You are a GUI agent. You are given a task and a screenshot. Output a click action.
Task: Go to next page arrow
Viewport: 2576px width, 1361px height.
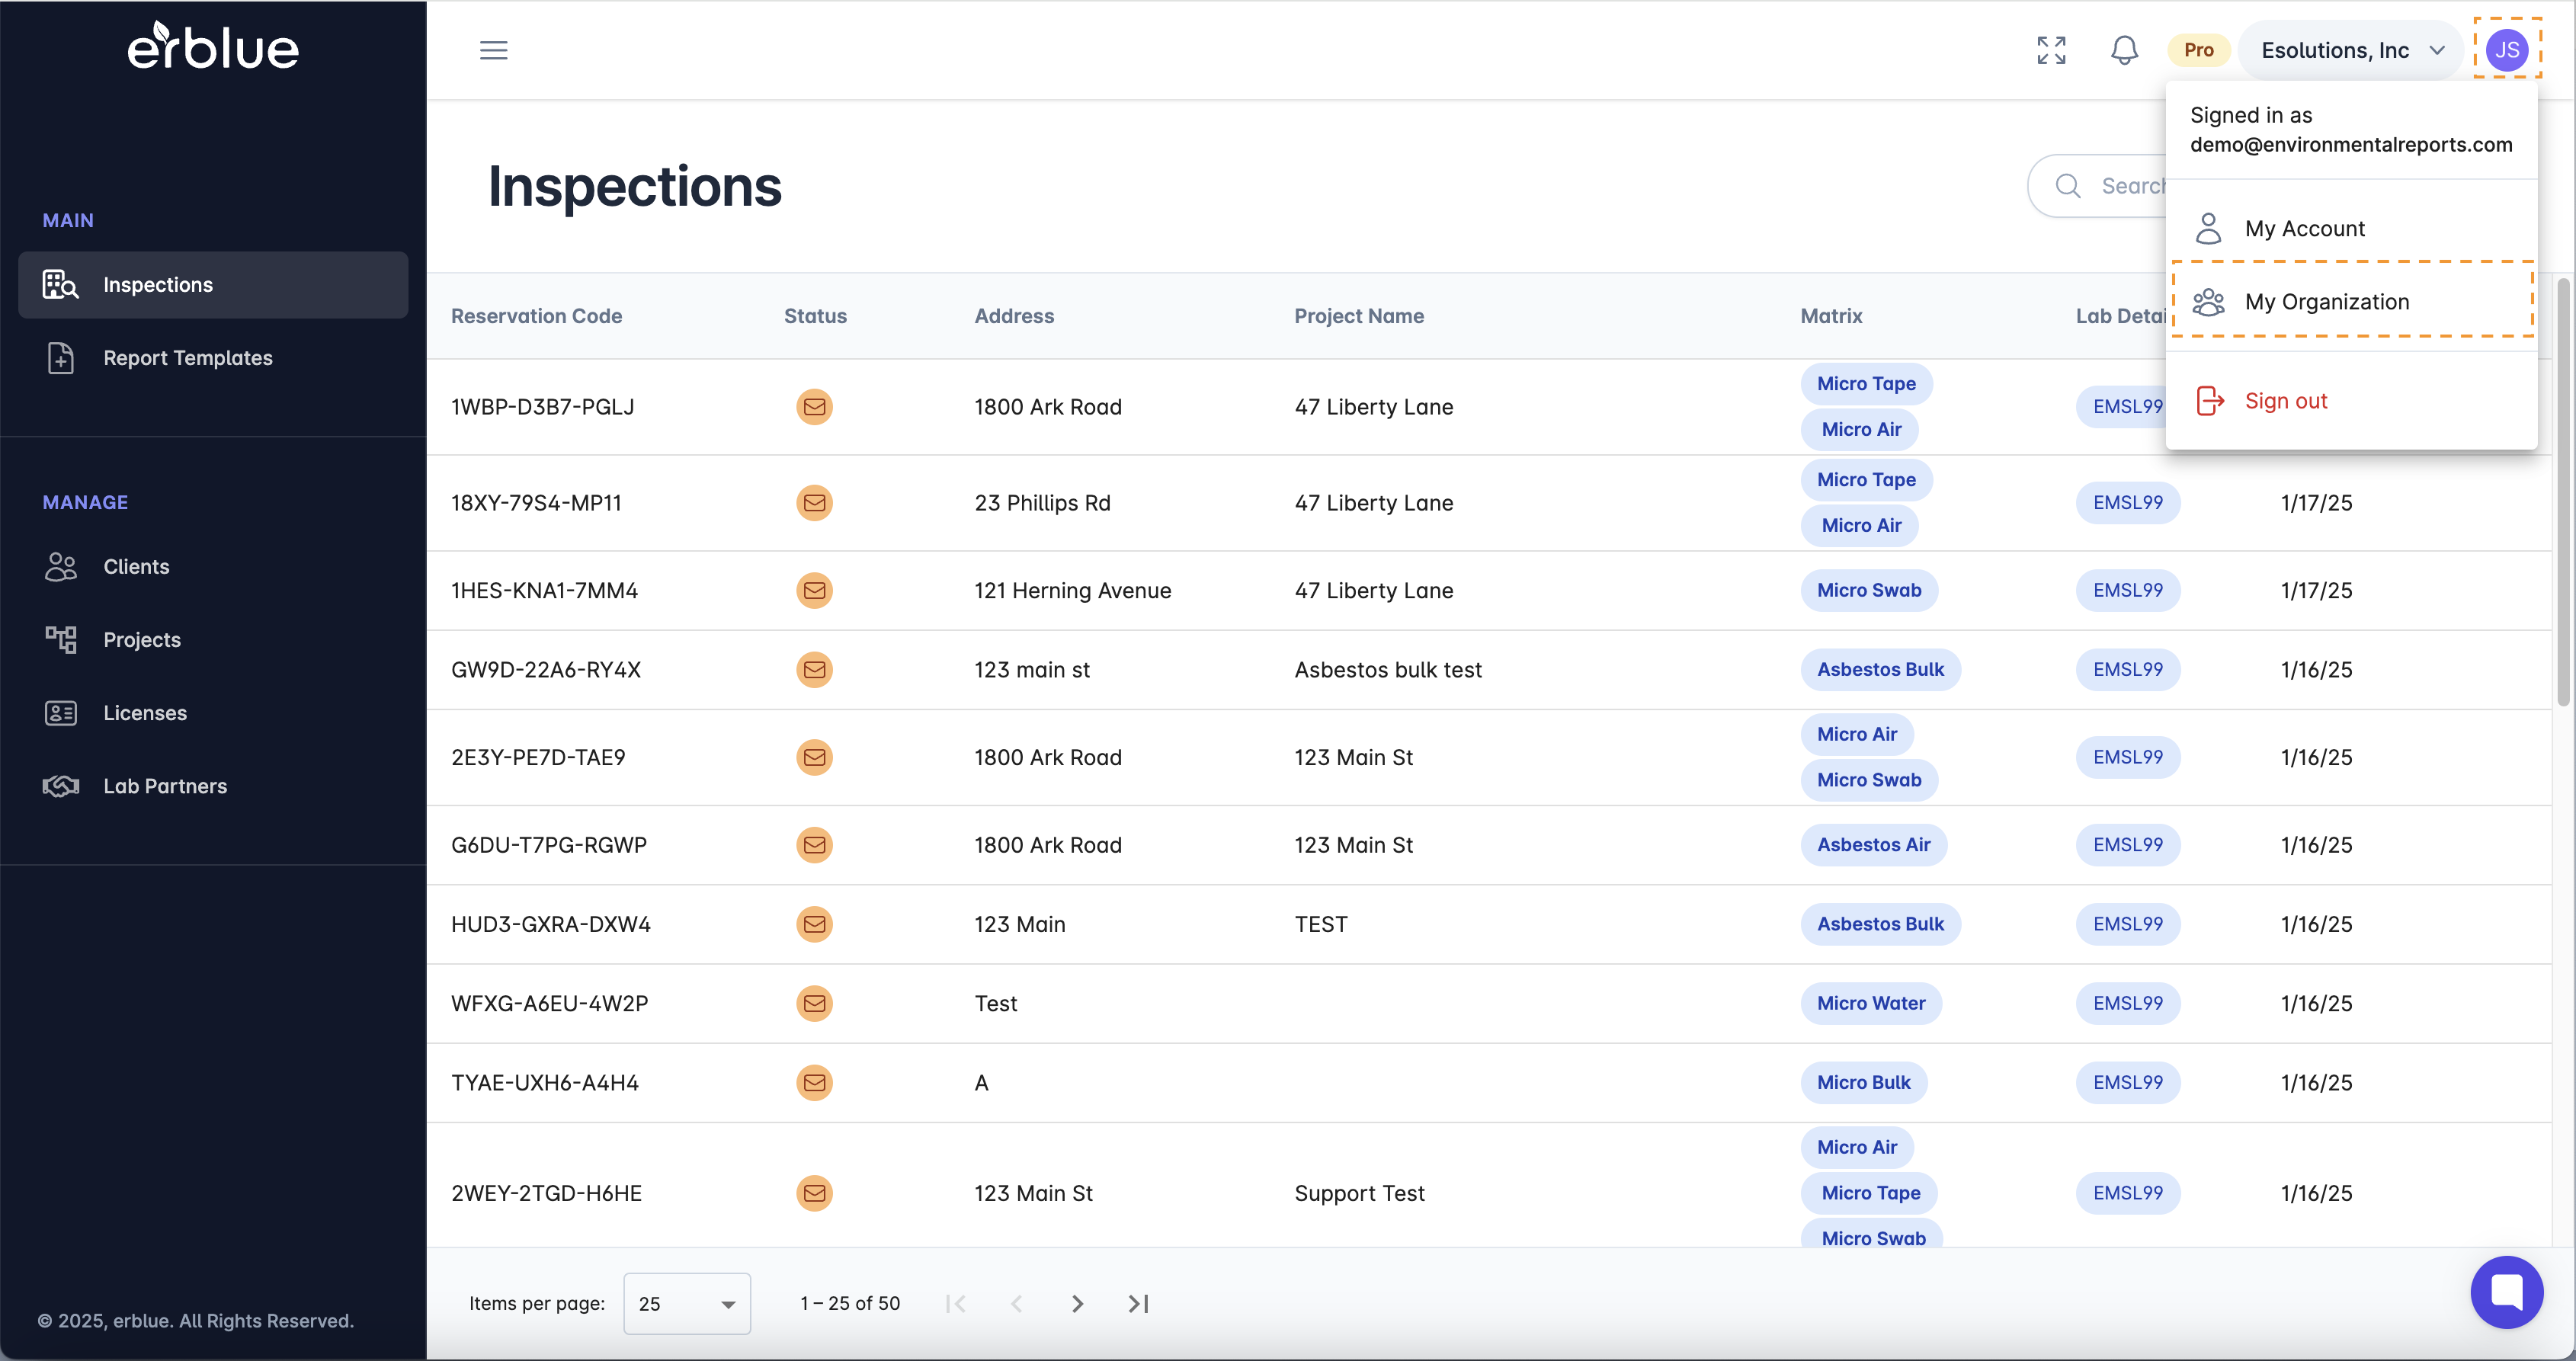1077,1303
